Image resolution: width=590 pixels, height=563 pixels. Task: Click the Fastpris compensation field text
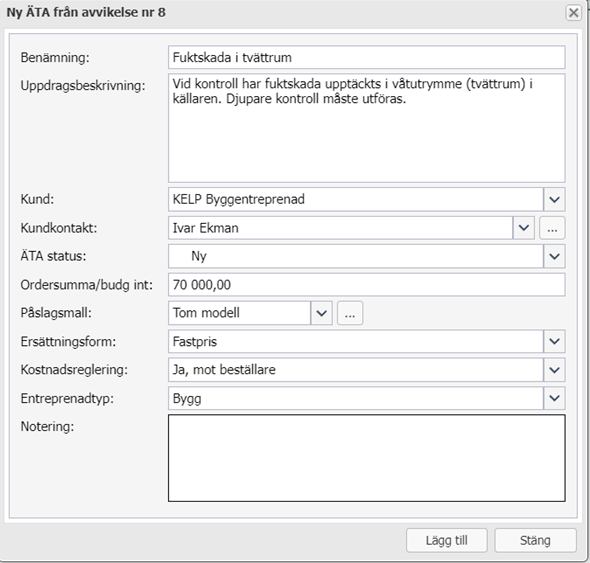(195, 342)
